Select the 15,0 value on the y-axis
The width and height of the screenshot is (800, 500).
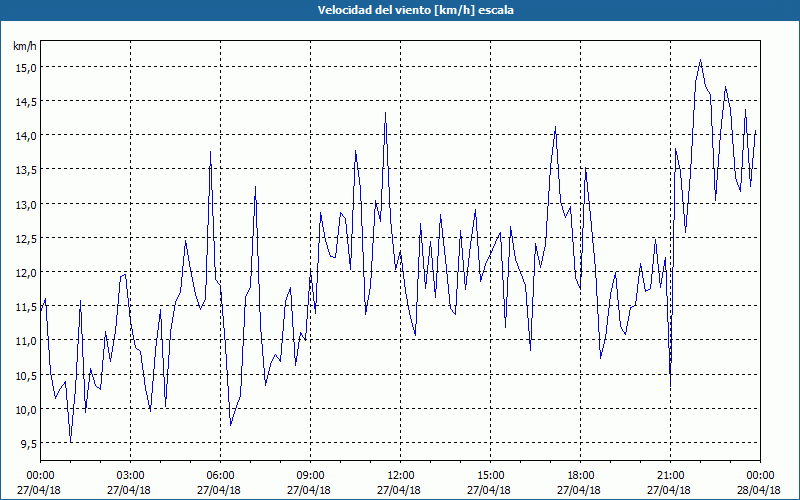coord(26,67)
